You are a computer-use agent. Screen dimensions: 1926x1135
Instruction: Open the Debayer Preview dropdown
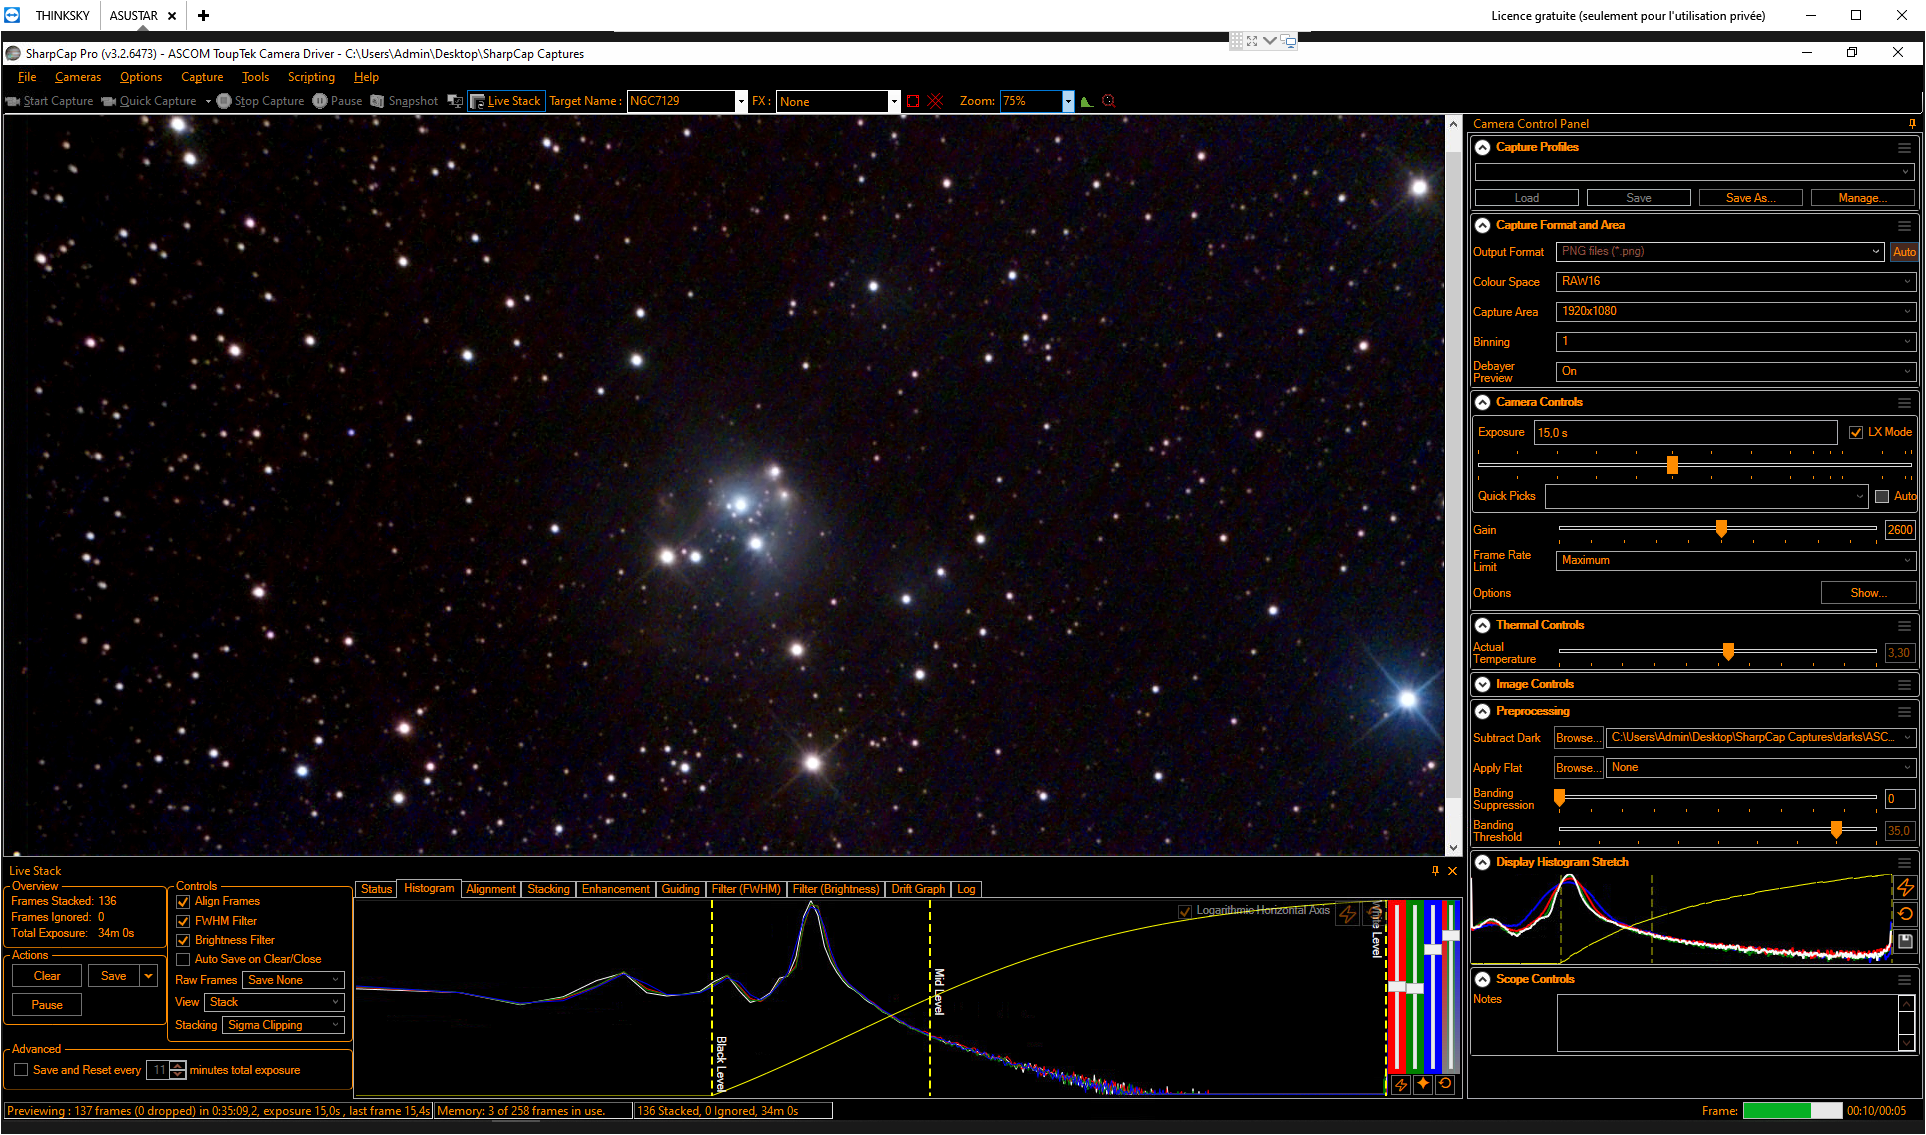tap(1736, 372)
